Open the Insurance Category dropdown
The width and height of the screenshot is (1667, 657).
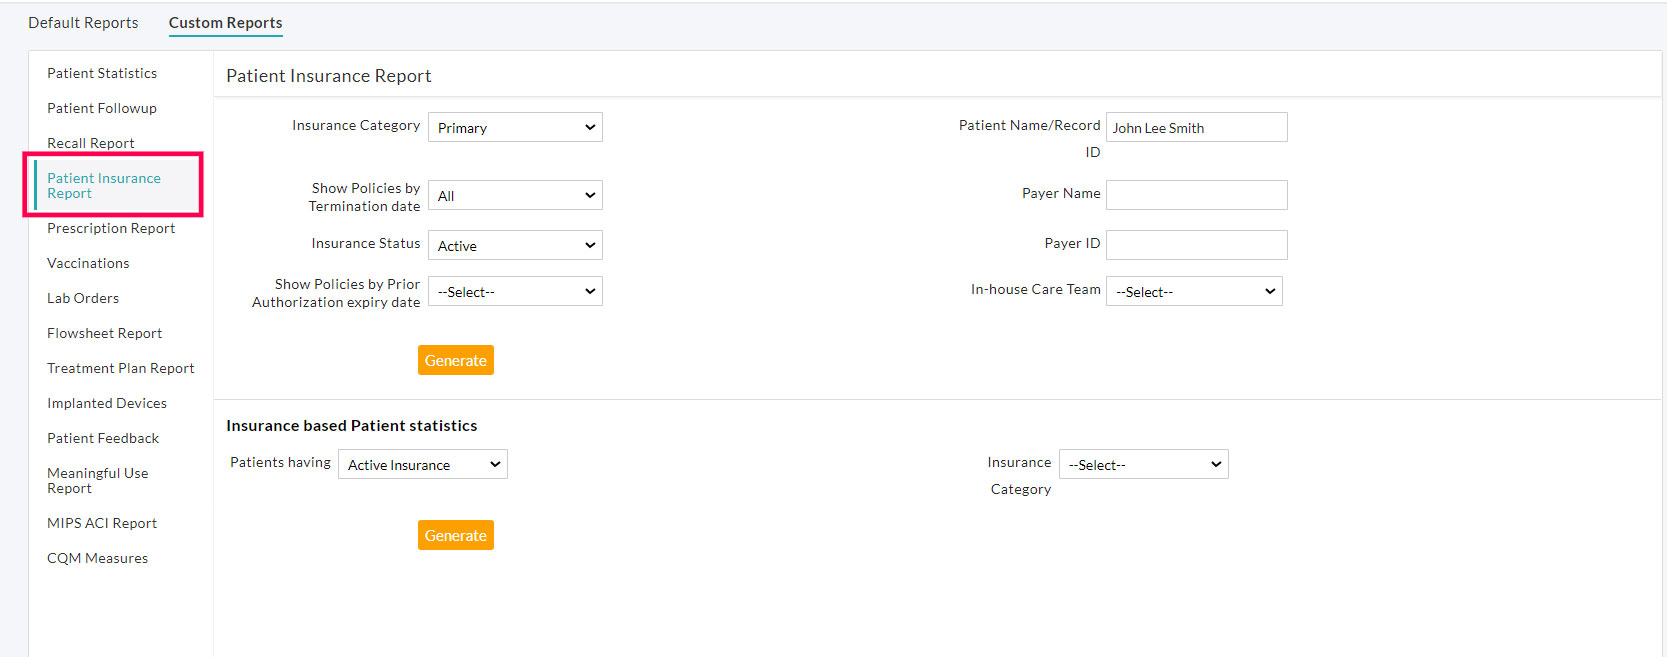coord(515,128)
